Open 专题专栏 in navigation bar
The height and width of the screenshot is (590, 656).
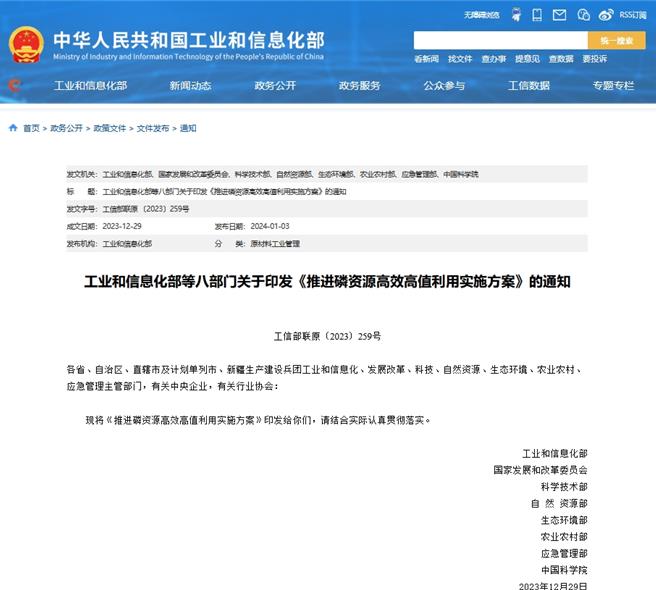pos(613,86)
